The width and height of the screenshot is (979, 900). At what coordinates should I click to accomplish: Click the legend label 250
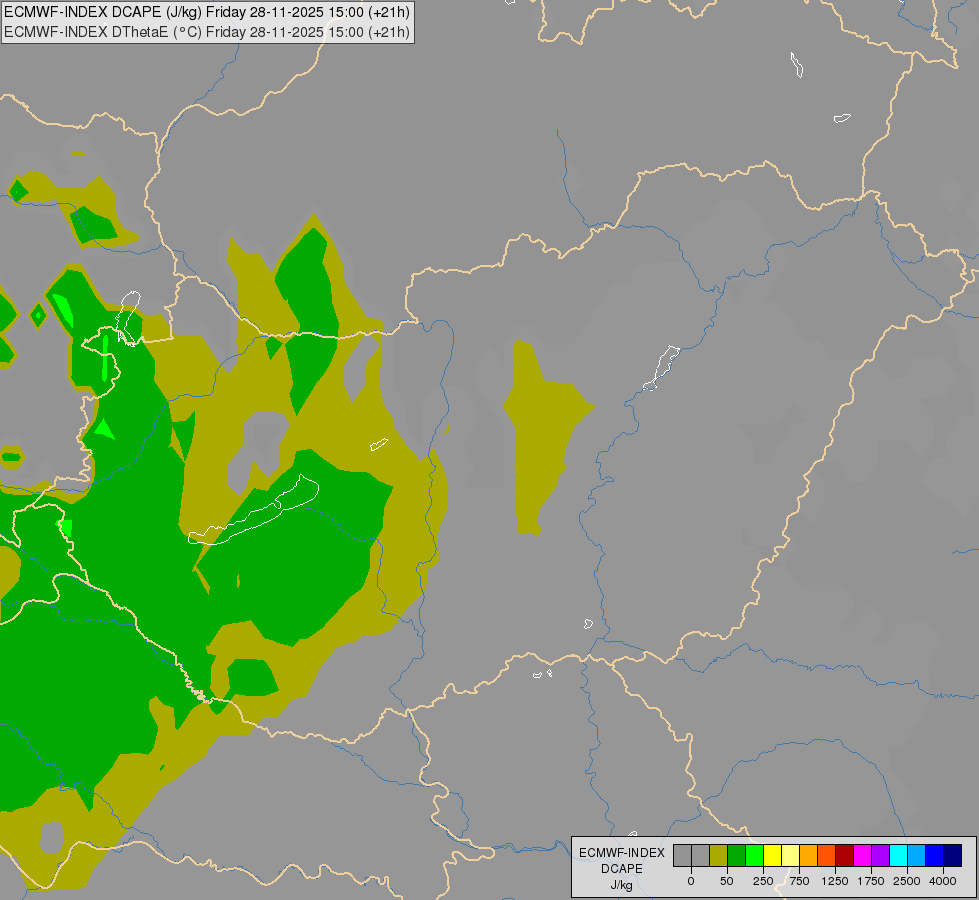(x=763, y=881)
